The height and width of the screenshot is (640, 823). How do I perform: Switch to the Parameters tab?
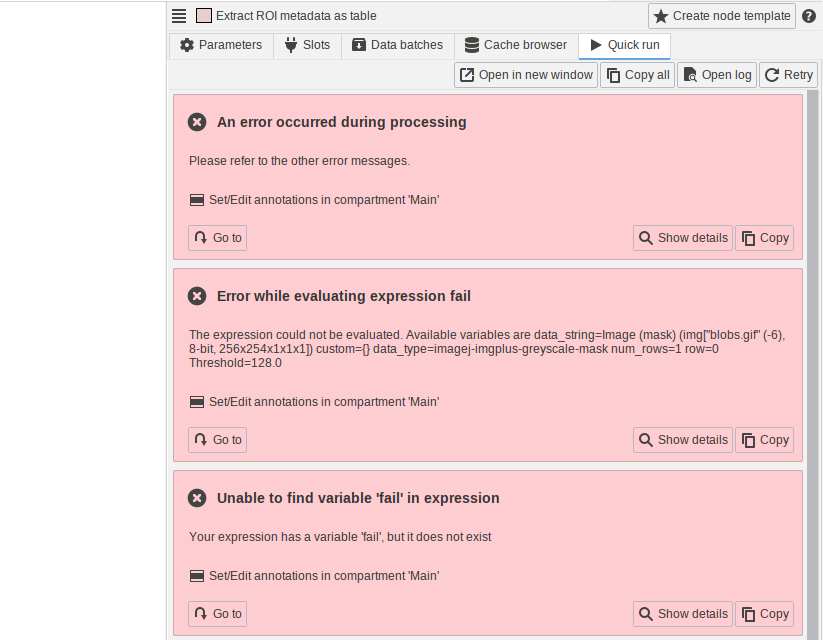[x=220, y=45]
